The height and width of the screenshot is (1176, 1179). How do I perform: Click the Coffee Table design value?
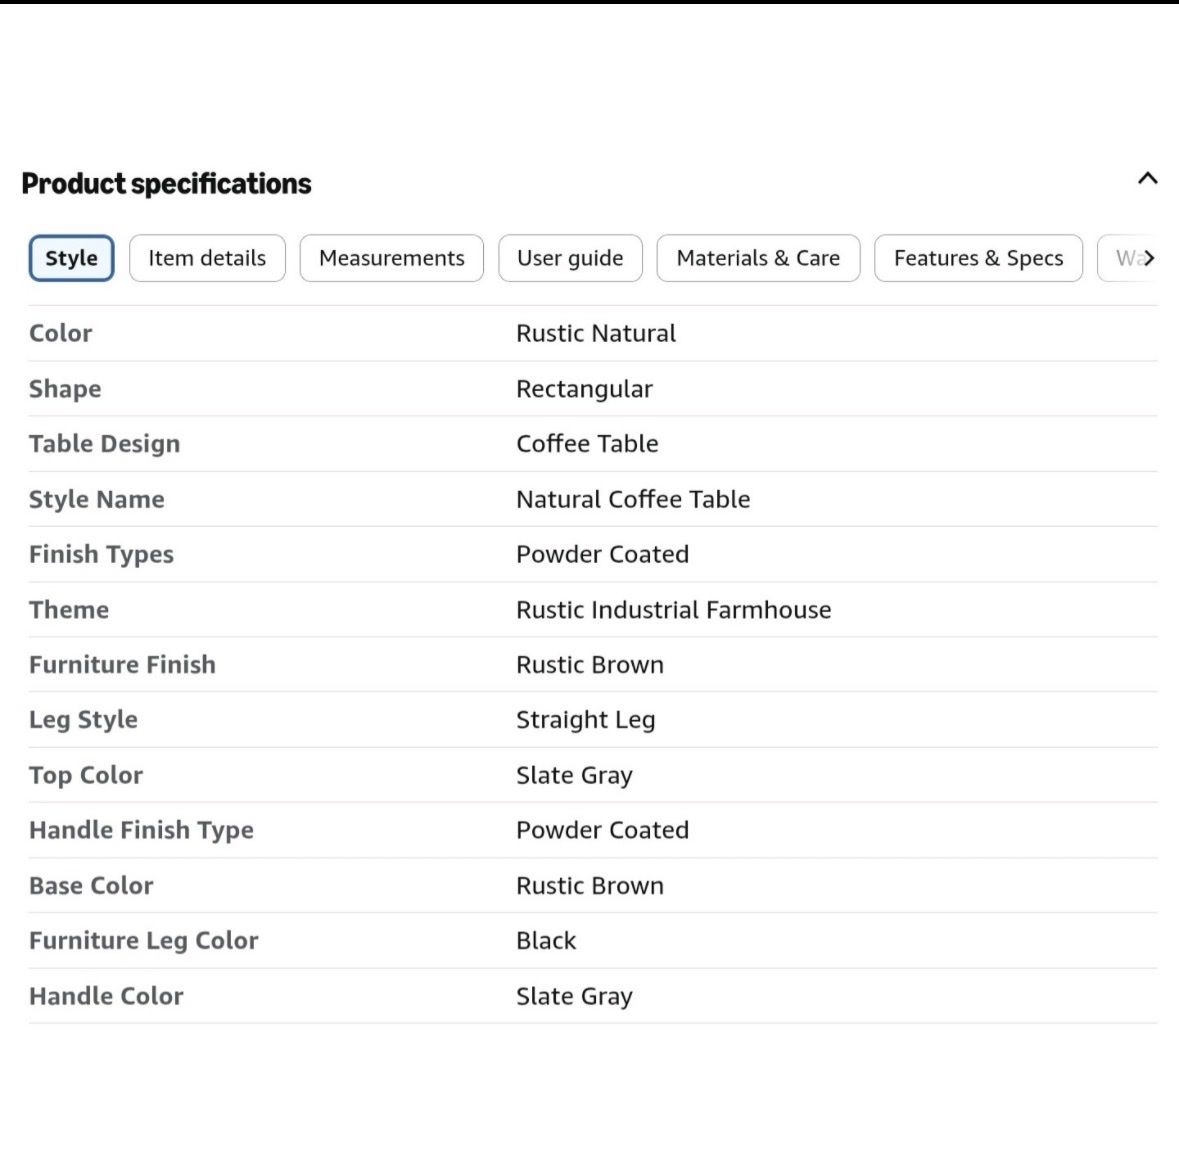coord(586,444)
